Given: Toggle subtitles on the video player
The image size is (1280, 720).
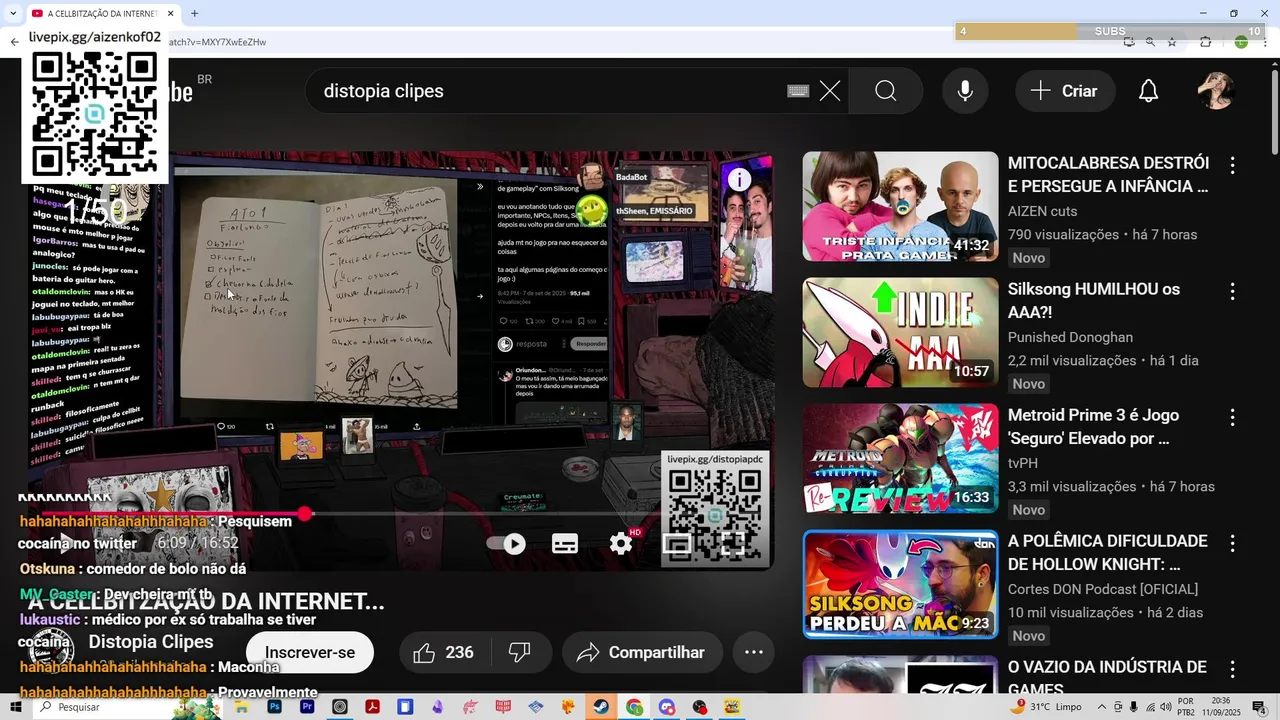Looking at the screenshot, I should [x=565, y=543].
